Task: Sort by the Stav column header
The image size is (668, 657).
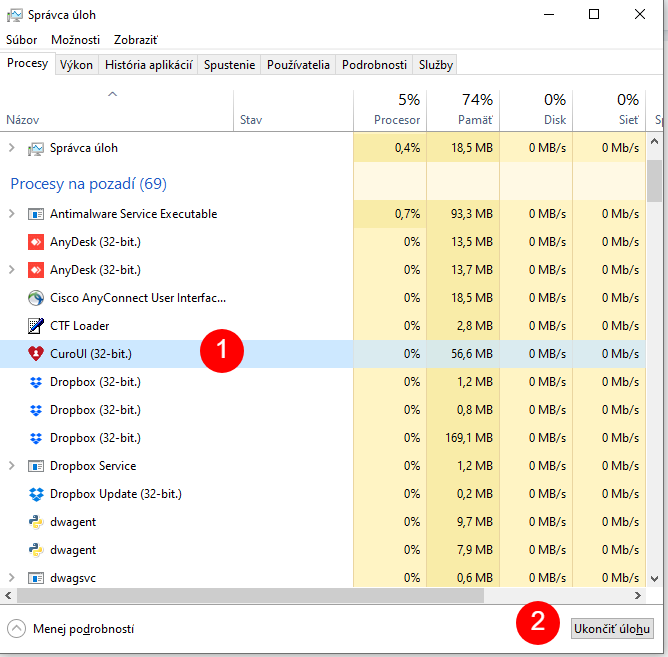Action: click(x=293, y=110)
